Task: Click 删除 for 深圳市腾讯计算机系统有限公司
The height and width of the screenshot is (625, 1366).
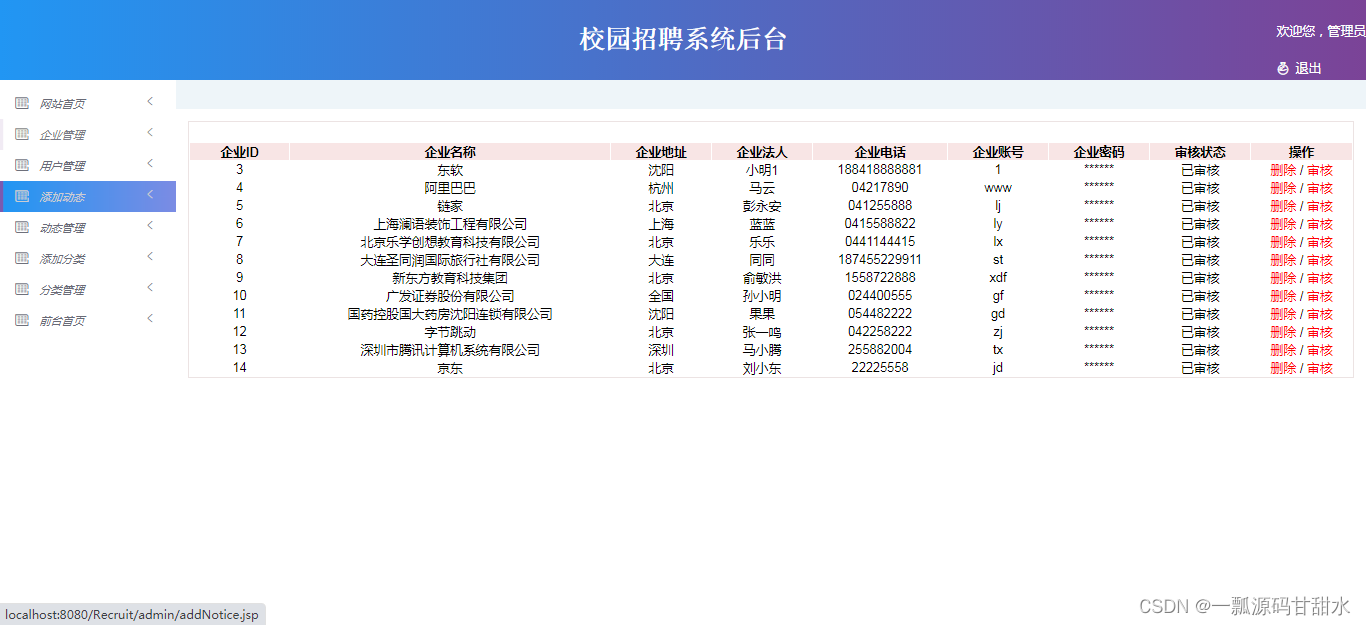Action: point(1283,350)
